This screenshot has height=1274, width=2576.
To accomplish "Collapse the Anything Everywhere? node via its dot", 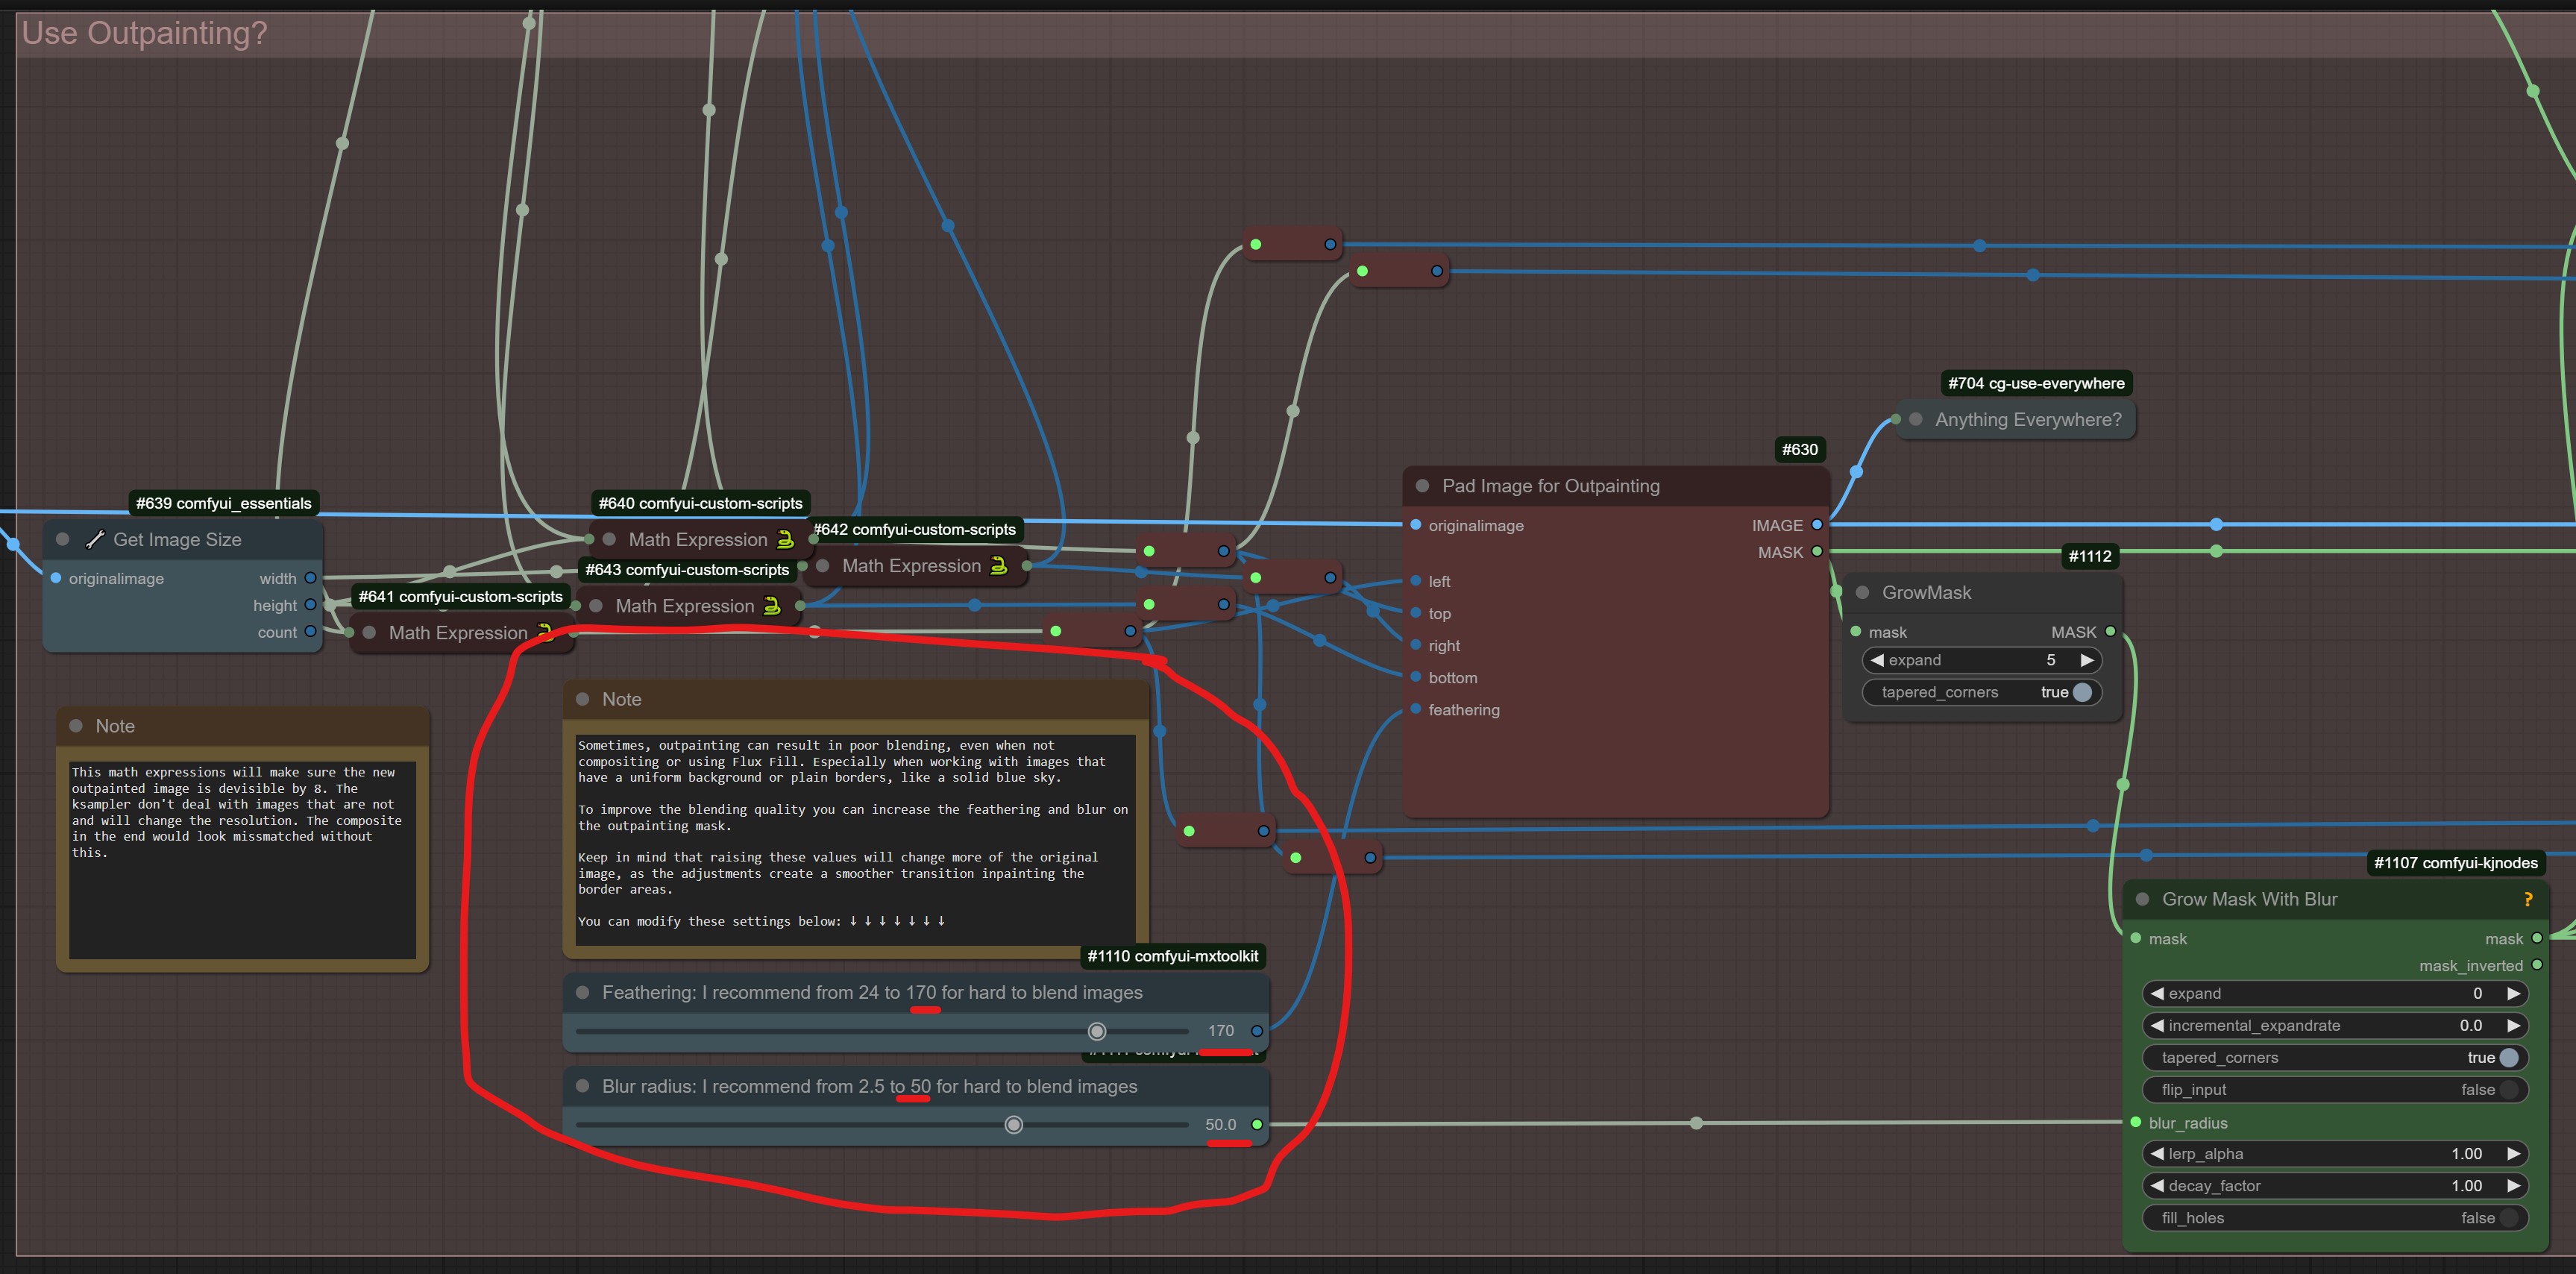I will click(1915, 420).
